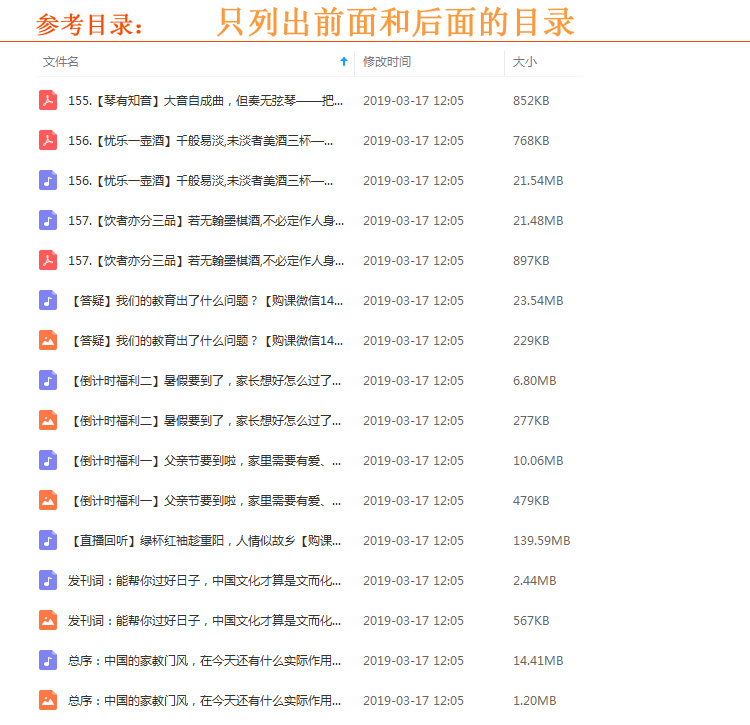Click the image icon for 倒计时福利二
This screenshot has width=750, height=725.
point(48,420)
